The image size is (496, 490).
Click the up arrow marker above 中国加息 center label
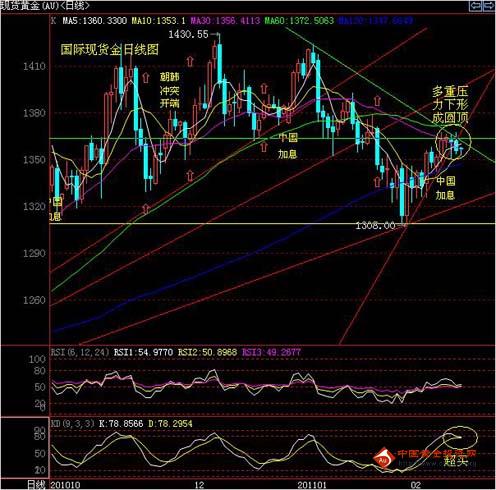(264, 89)
